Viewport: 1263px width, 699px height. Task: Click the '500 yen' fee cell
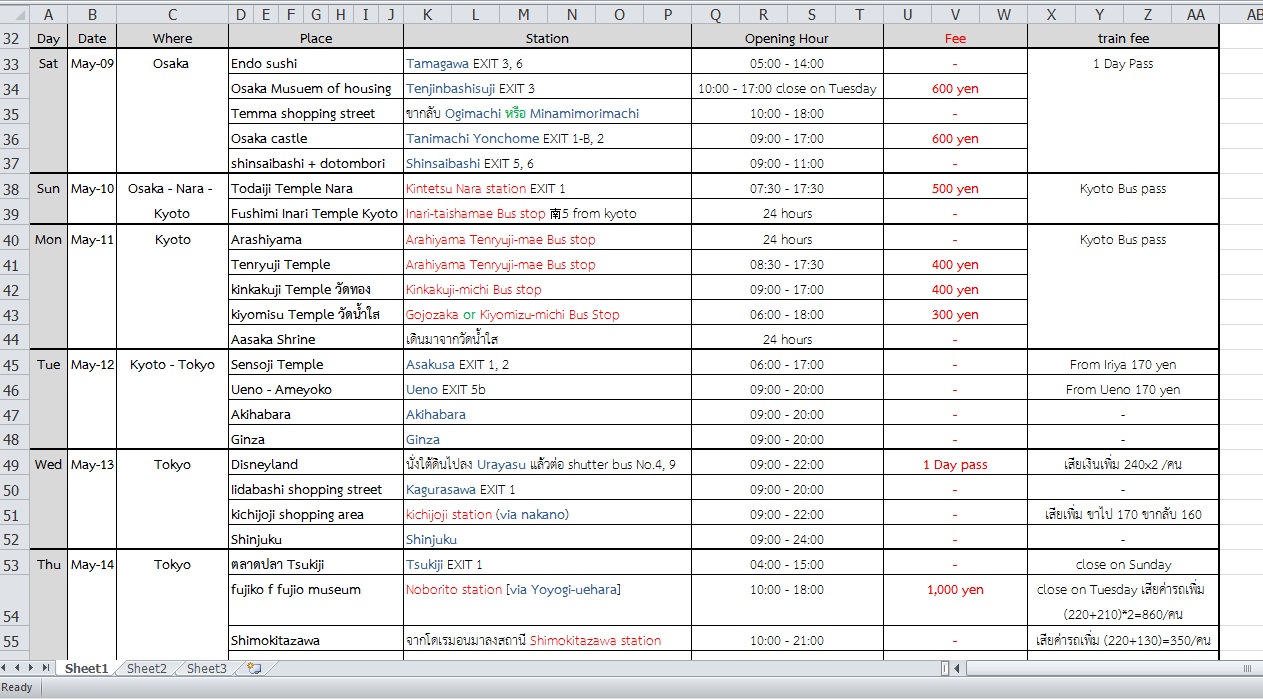(955, 188)
